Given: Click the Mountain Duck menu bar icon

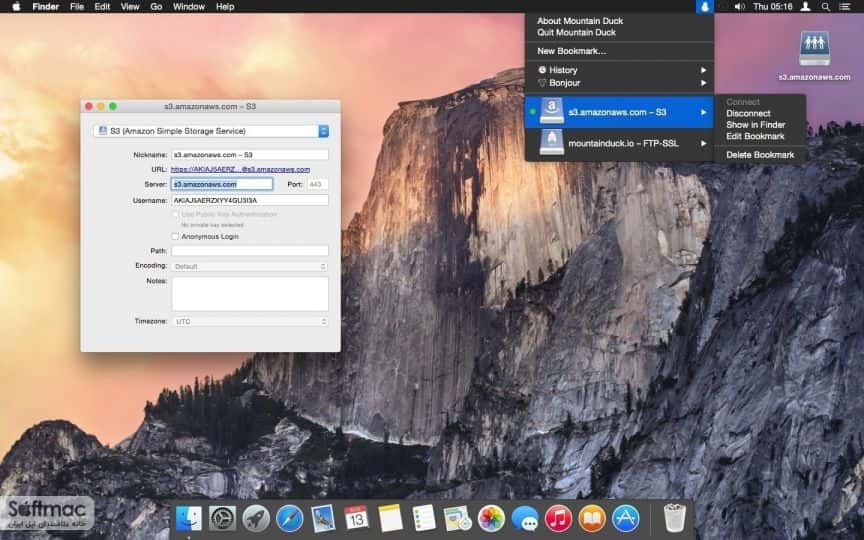Looking at the screenshot, I should [704, 7].
